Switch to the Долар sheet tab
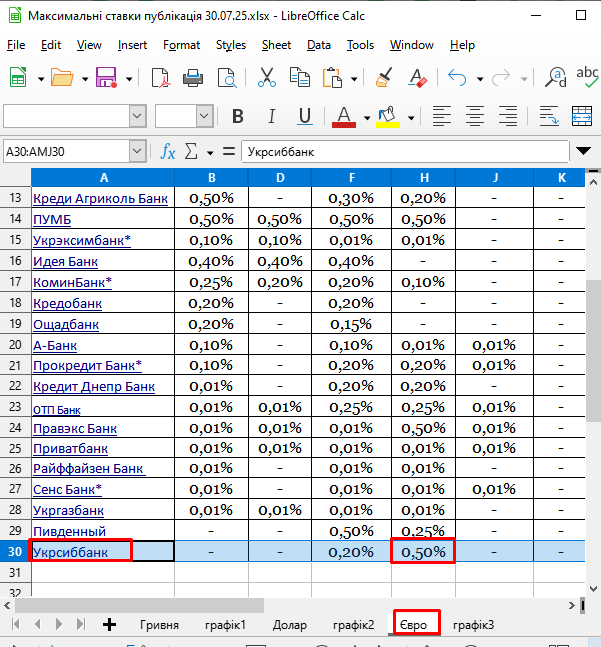This screenshot has width=601, height=647. click(290, 625)
